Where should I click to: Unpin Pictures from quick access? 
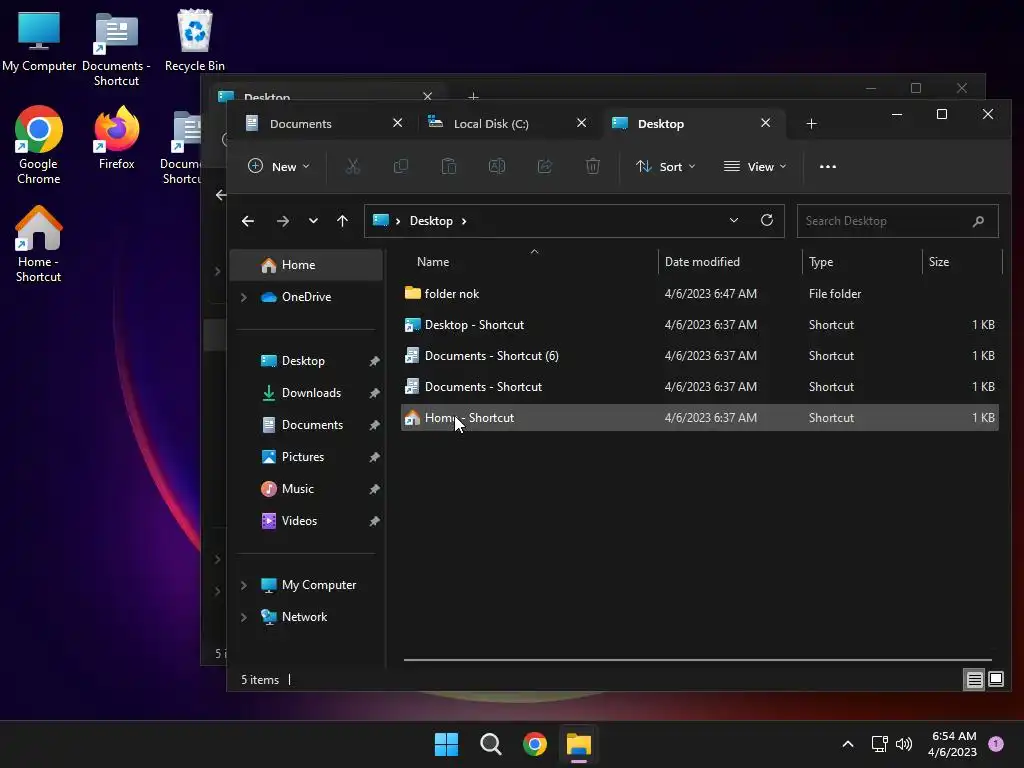(374, 457)
